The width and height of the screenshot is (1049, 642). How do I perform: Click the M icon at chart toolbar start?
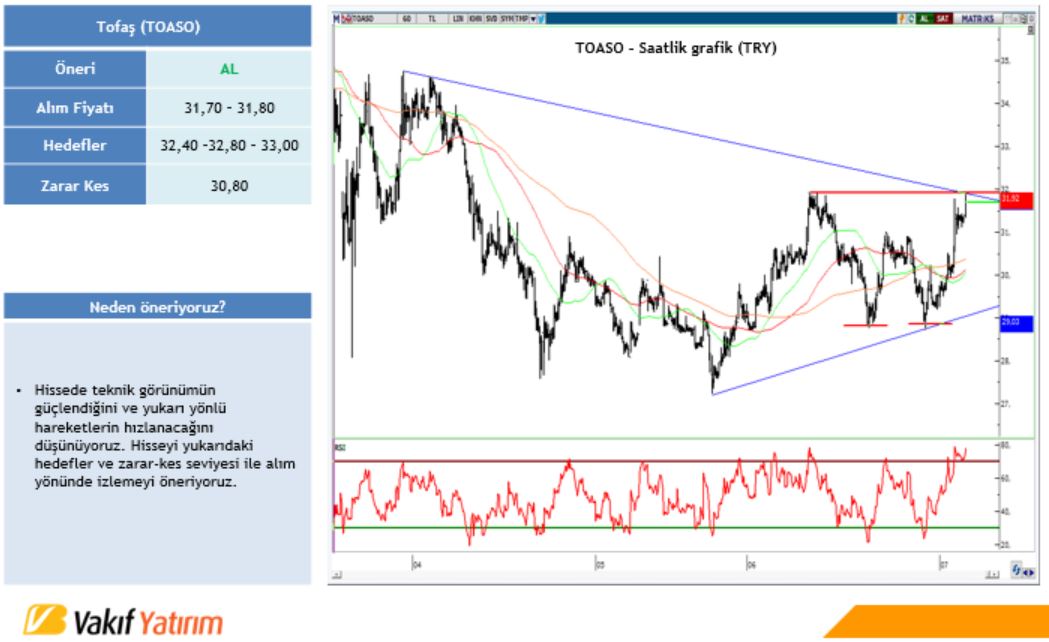[337, 19]
